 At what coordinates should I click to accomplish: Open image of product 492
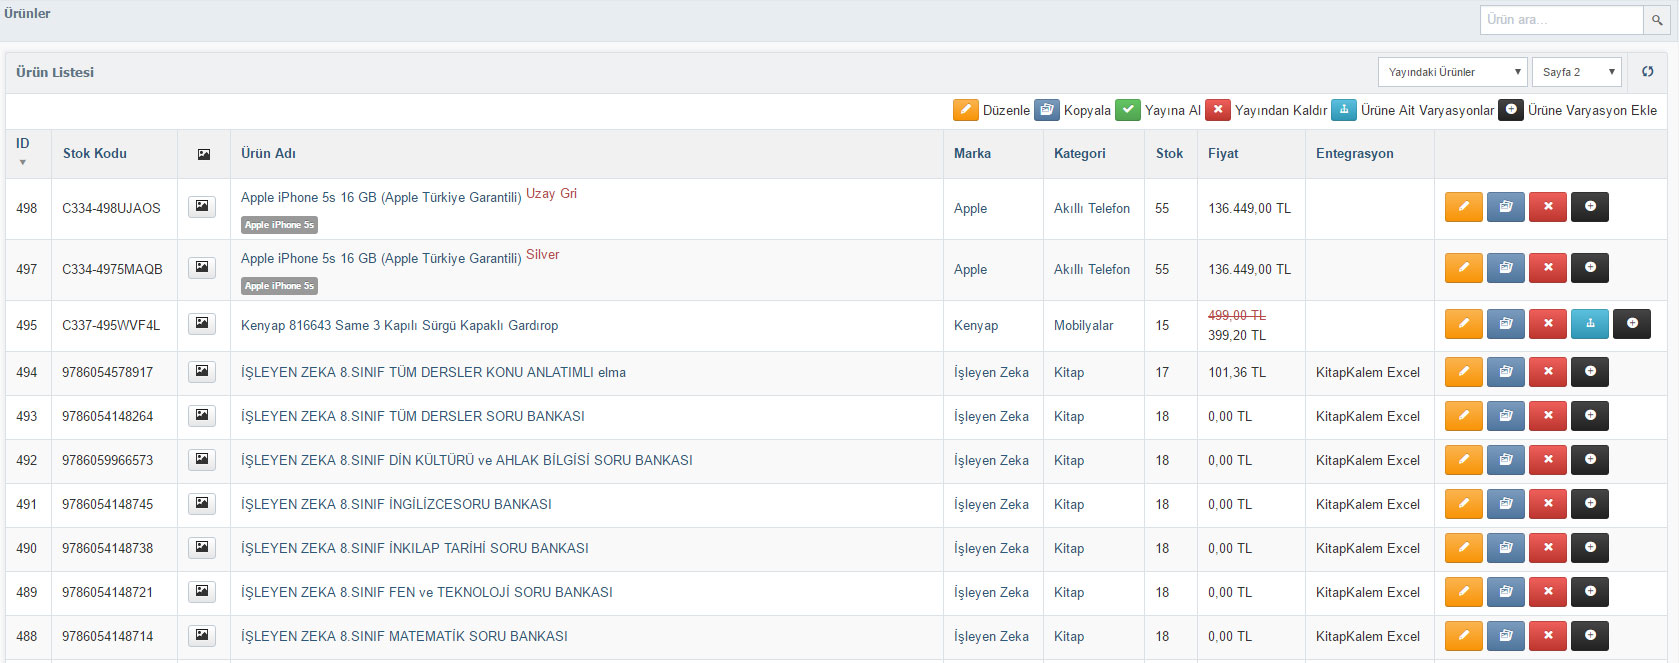coord(202,460)
